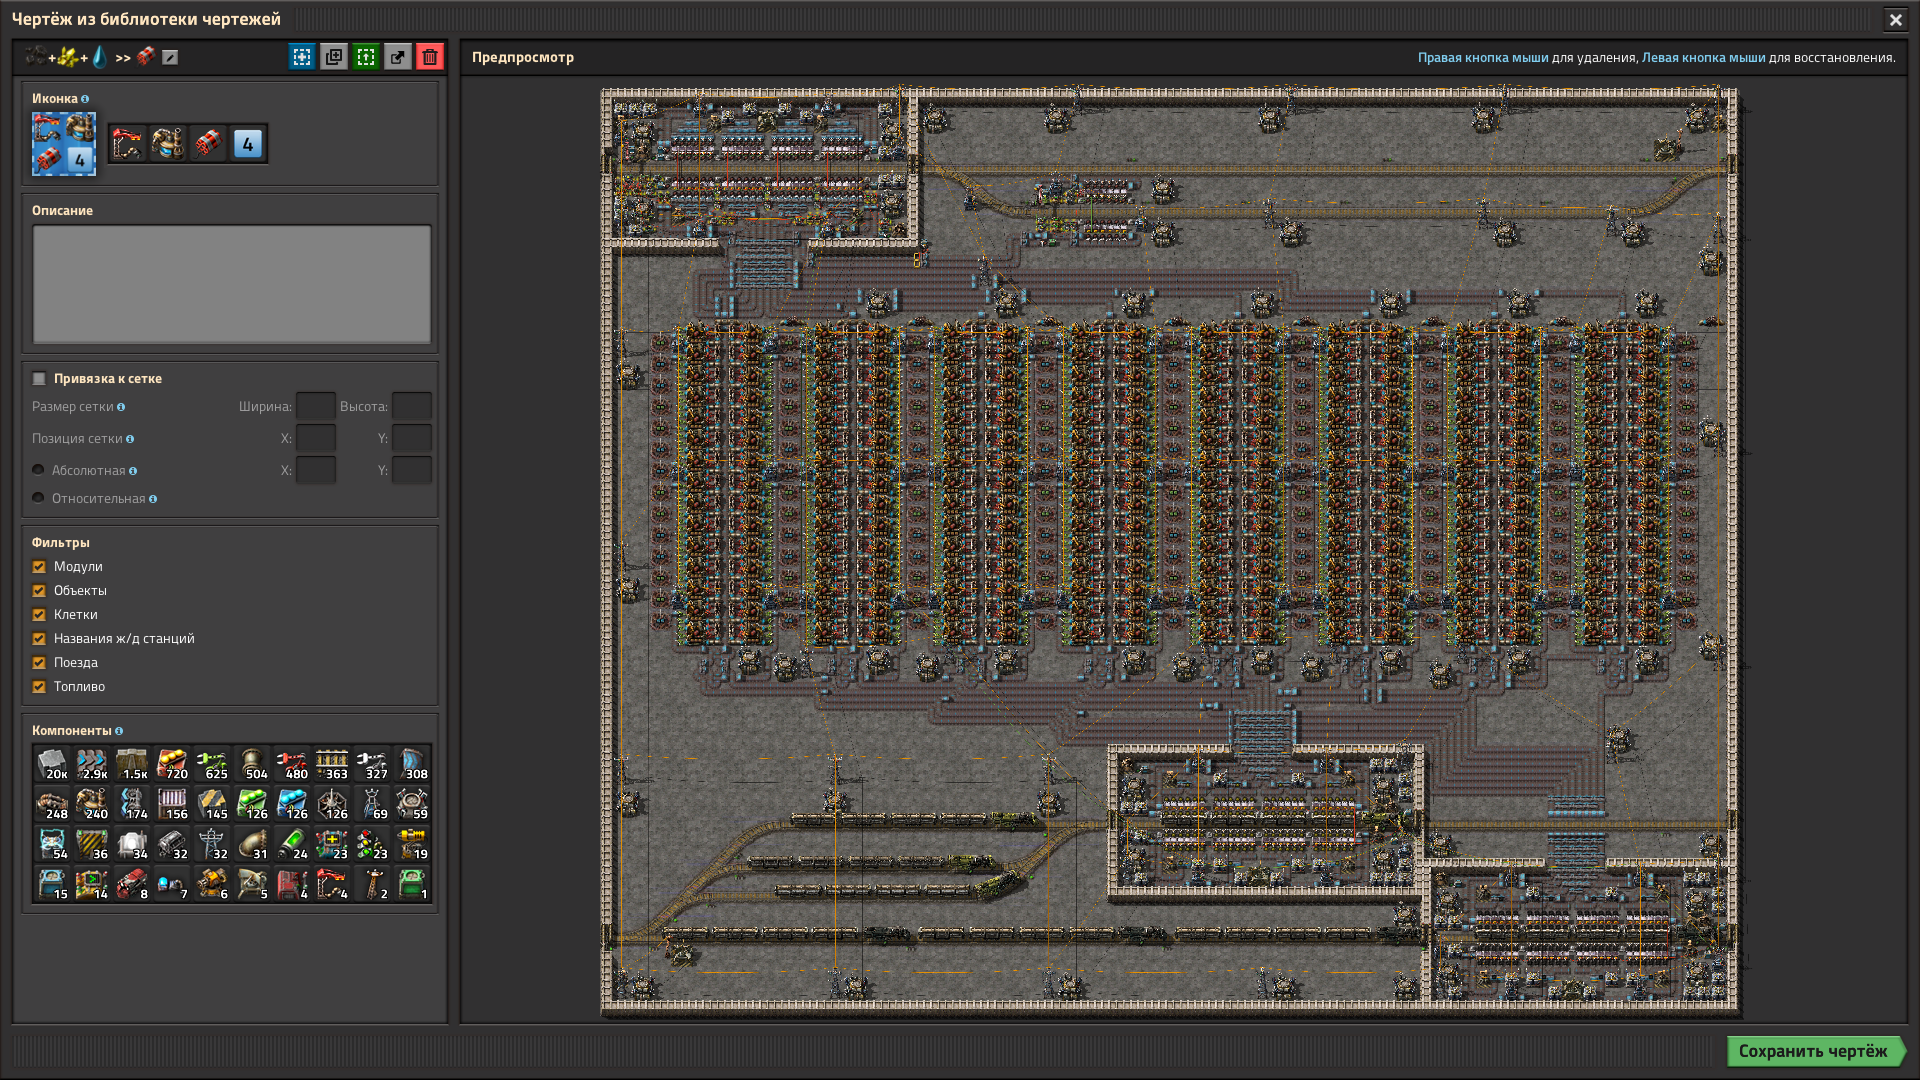Click the rail component showing 363
Screen dimensions: 1920x1080
tap(332, 764)
